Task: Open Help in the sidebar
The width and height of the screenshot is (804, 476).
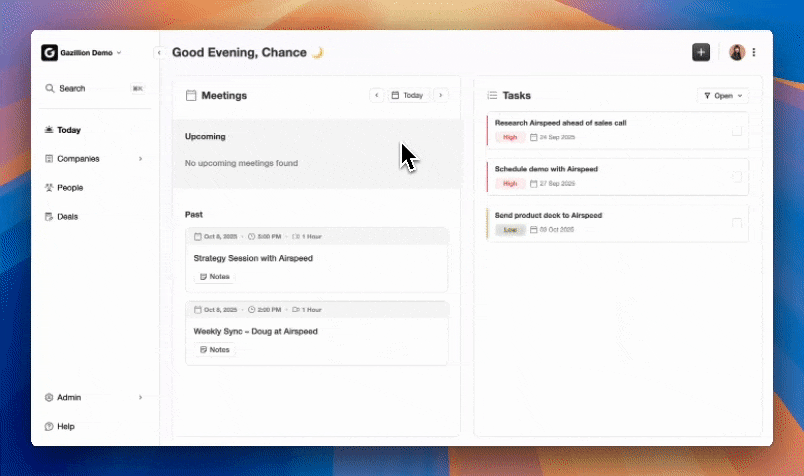Action: (95, 426)
